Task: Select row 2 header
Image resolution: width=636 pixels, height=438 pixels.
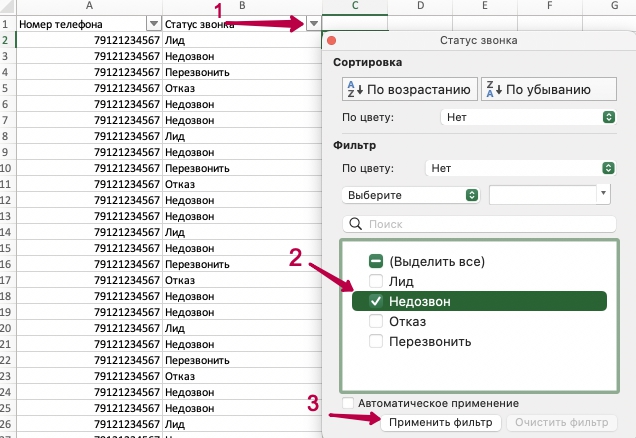Action: pyautogui.click(x=6, y=40)
